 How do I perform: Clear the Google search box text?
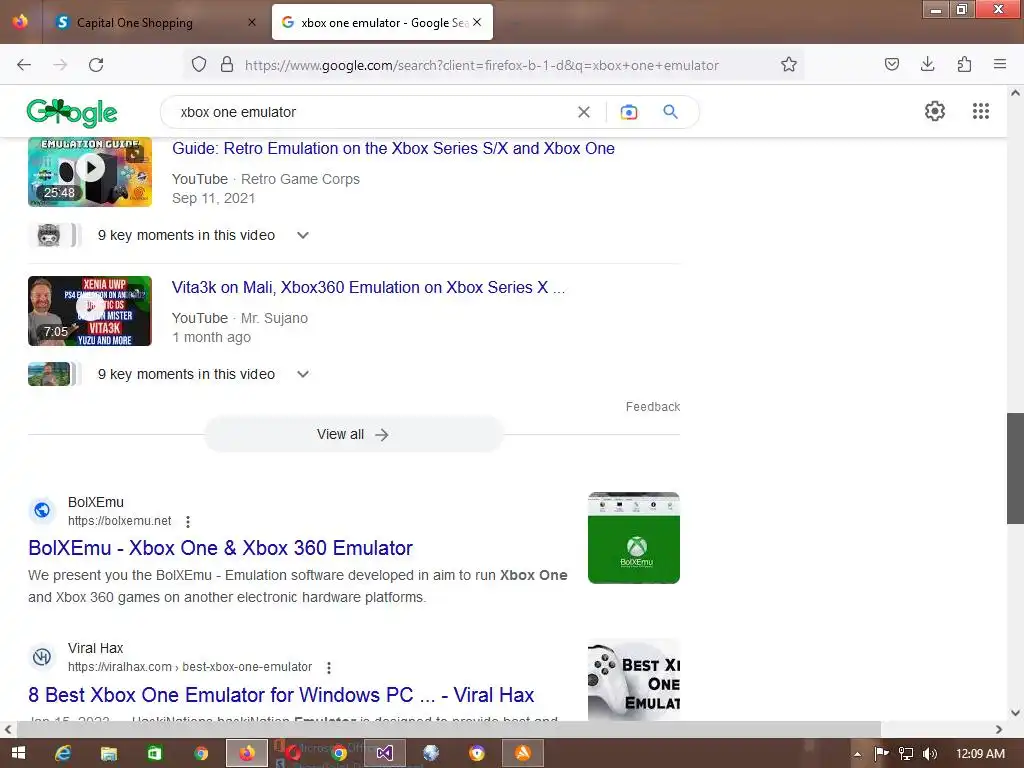coord(584,112)
